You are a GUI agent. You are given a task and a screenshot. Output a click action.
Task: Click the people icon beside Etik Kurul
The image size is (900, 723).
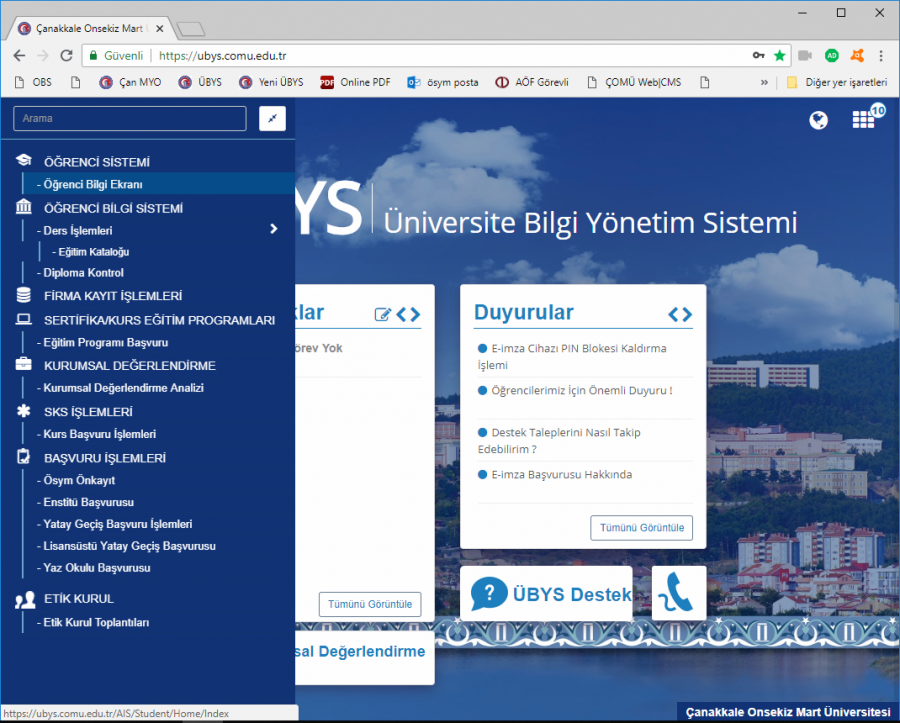pos(25,600)
